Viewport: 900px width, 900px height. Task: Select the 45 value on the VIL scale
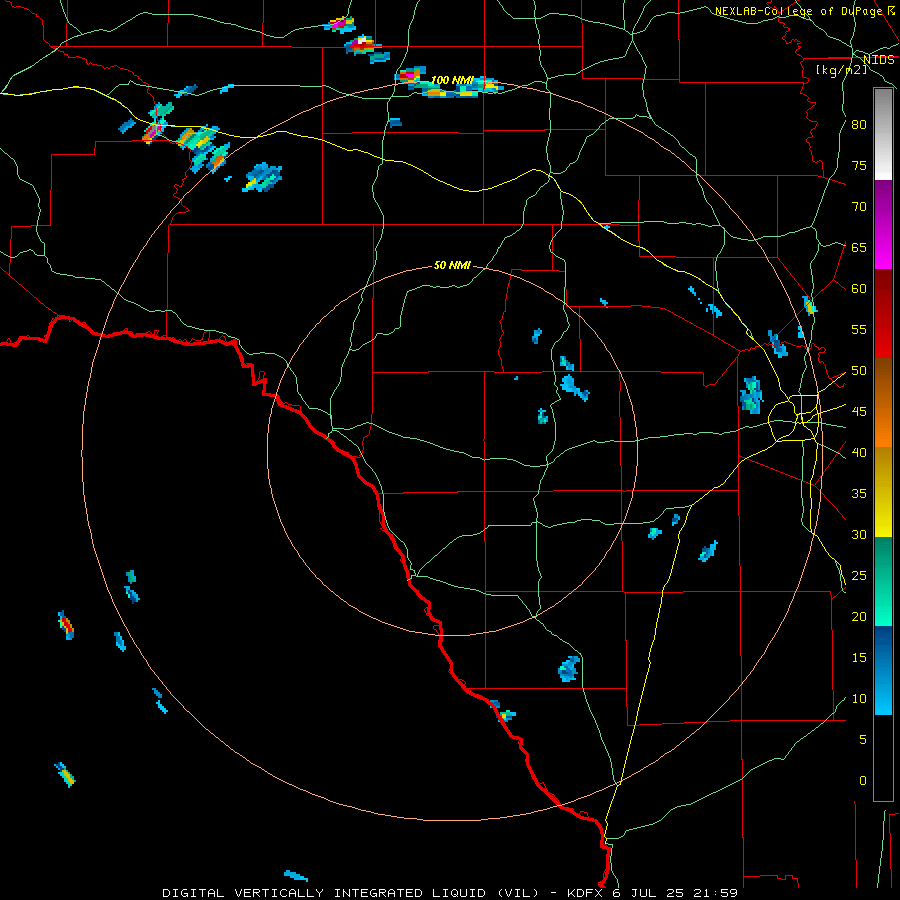pos(859,412)
